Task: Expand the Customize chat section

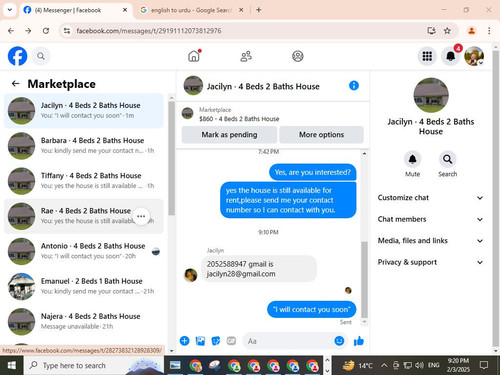Action: tap(430, 198)
